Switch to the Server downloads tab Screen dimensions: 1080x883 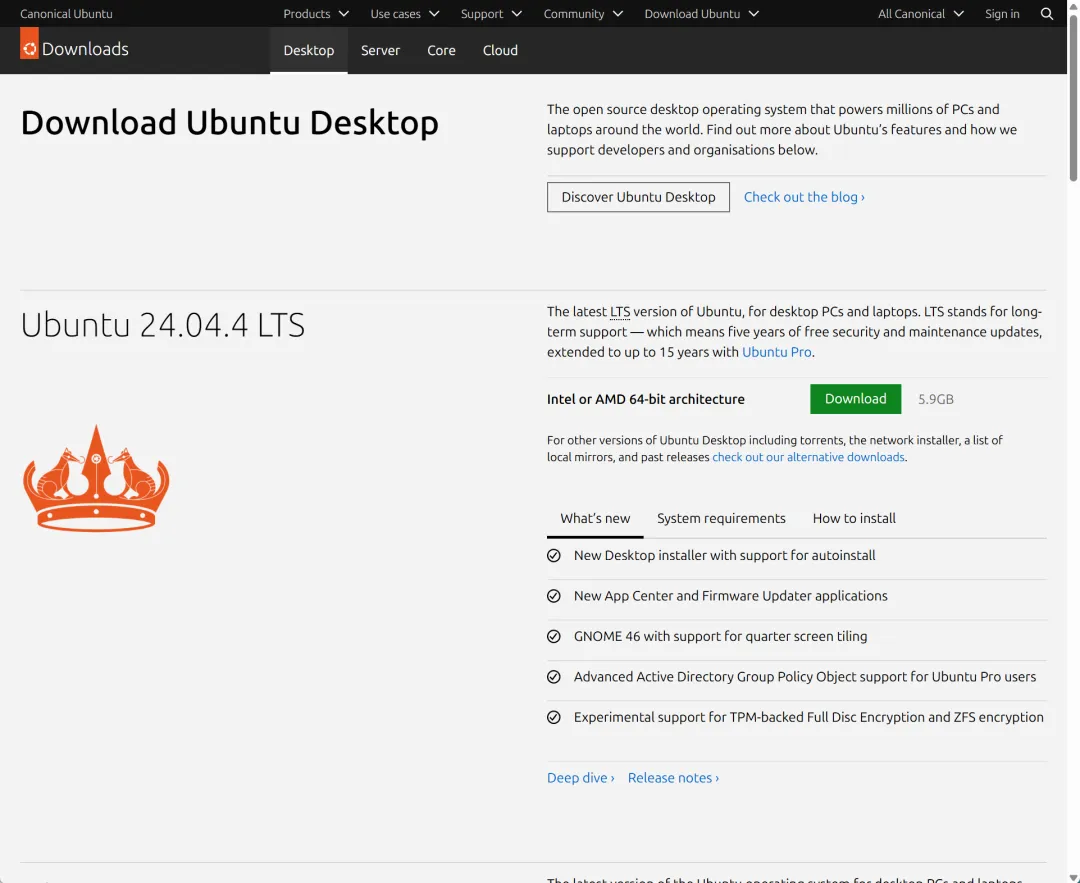[380, 50]
